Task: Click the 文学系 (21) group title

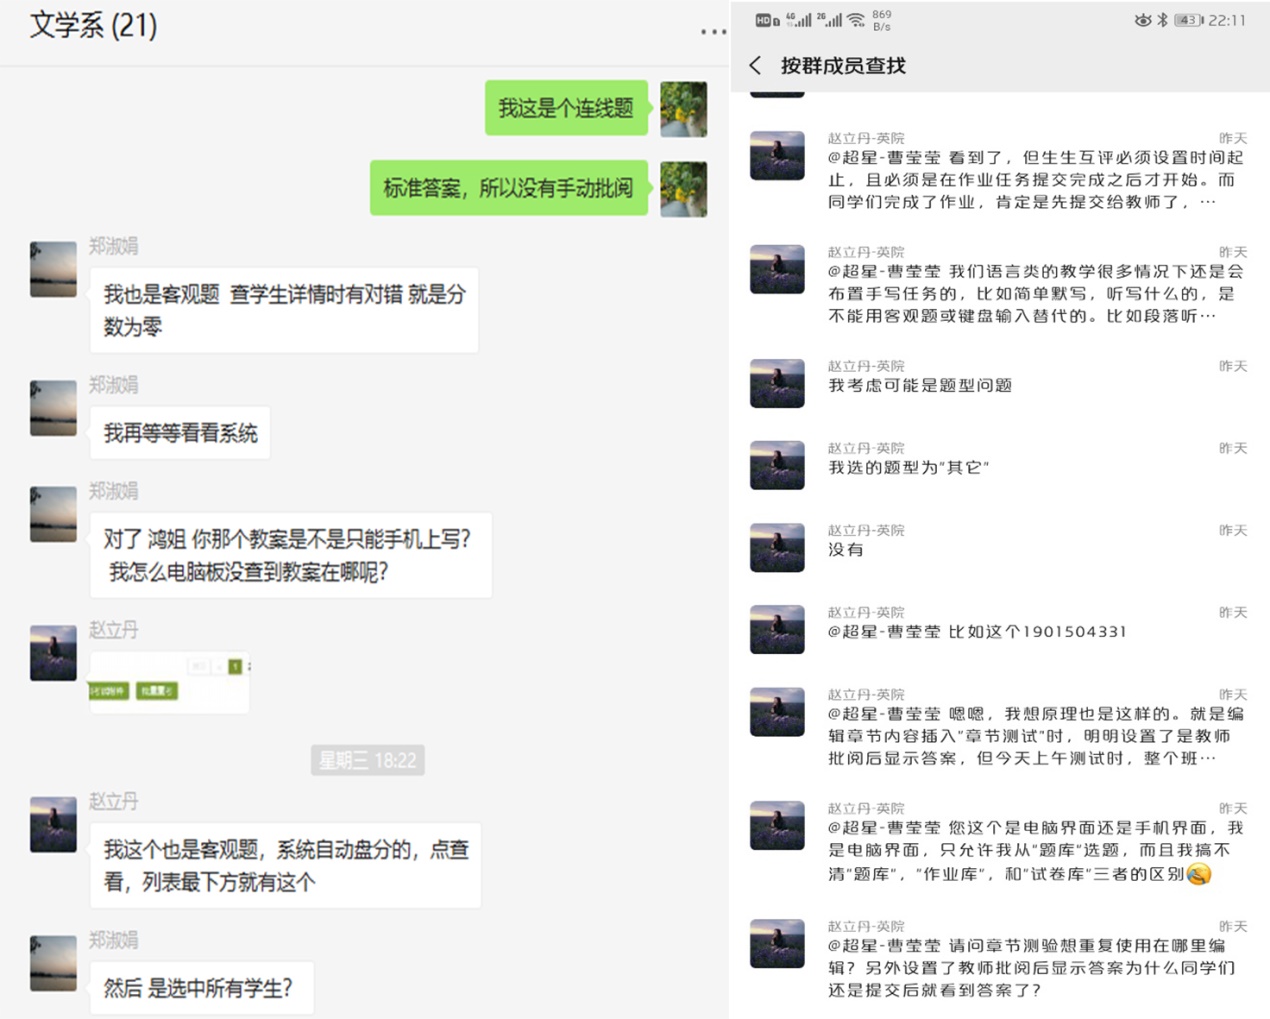Action: click(x=93, y=25)
